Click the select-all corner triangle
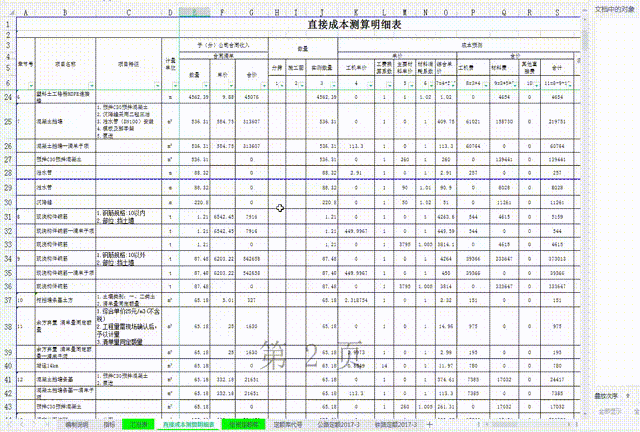The image size is (640, 432). pyautogui.click(x=12, y=13)
